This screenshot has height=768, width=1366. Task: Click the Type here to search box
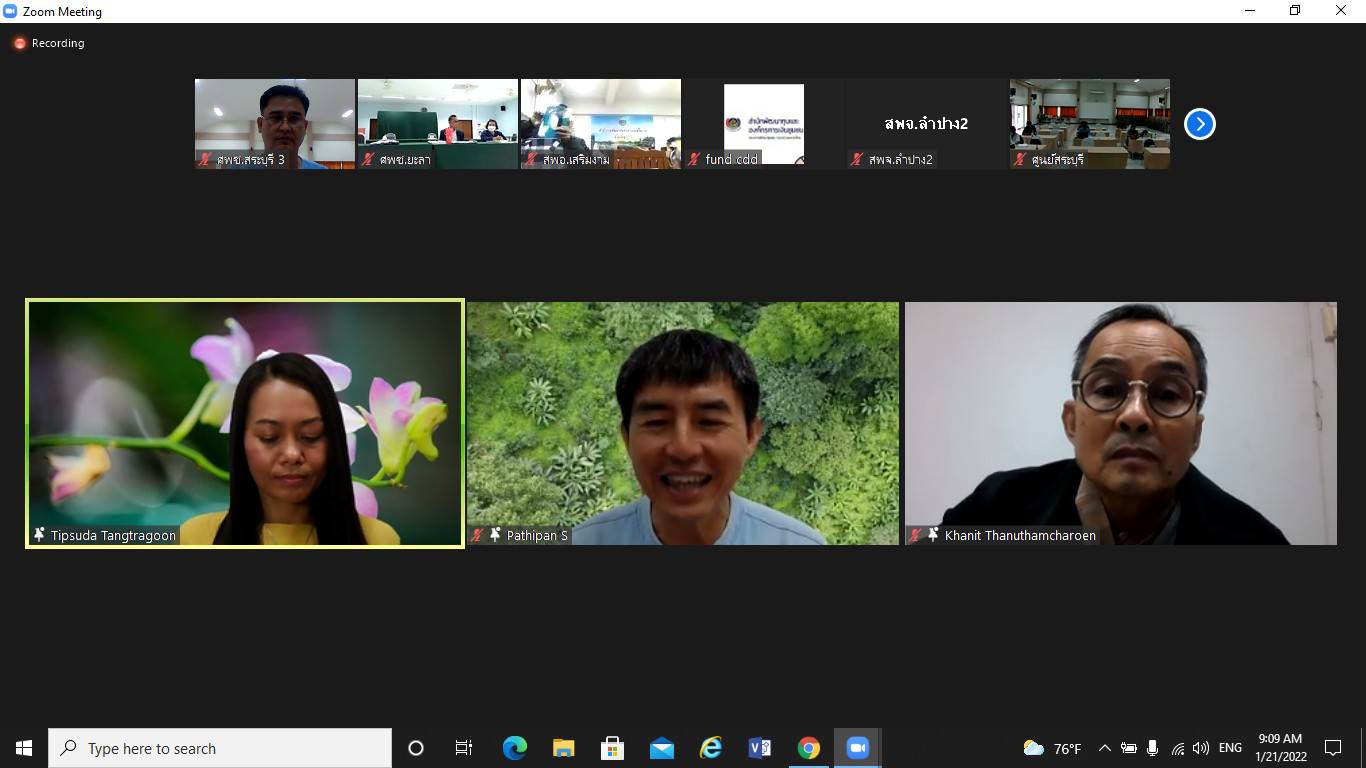(220, 748)
